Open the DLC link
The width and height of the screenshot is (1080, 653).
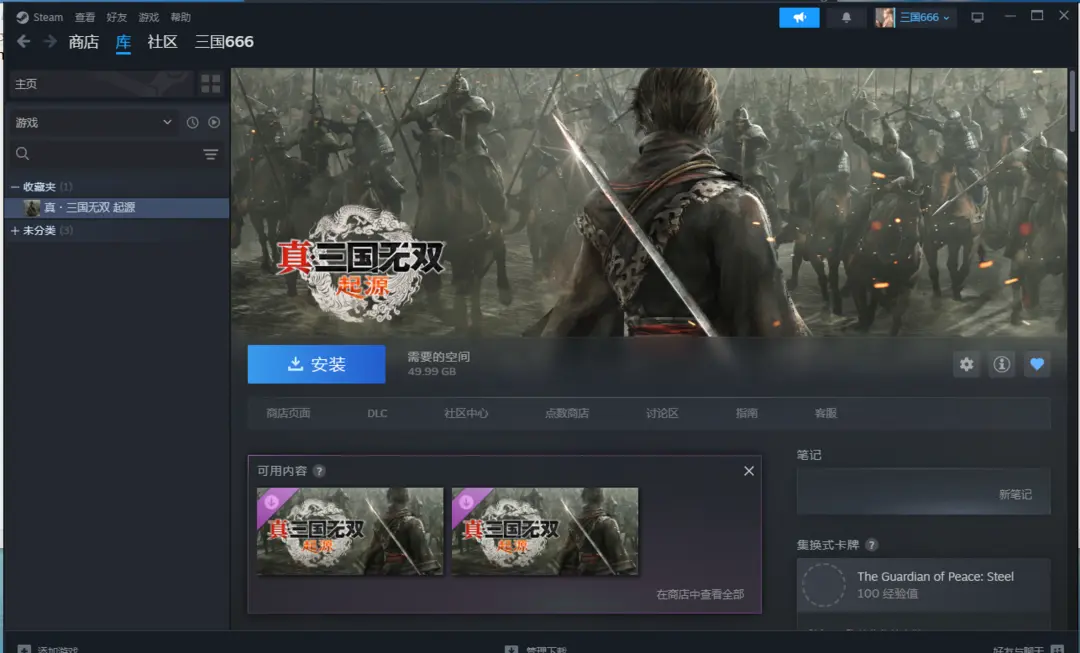tap(377, 413)
